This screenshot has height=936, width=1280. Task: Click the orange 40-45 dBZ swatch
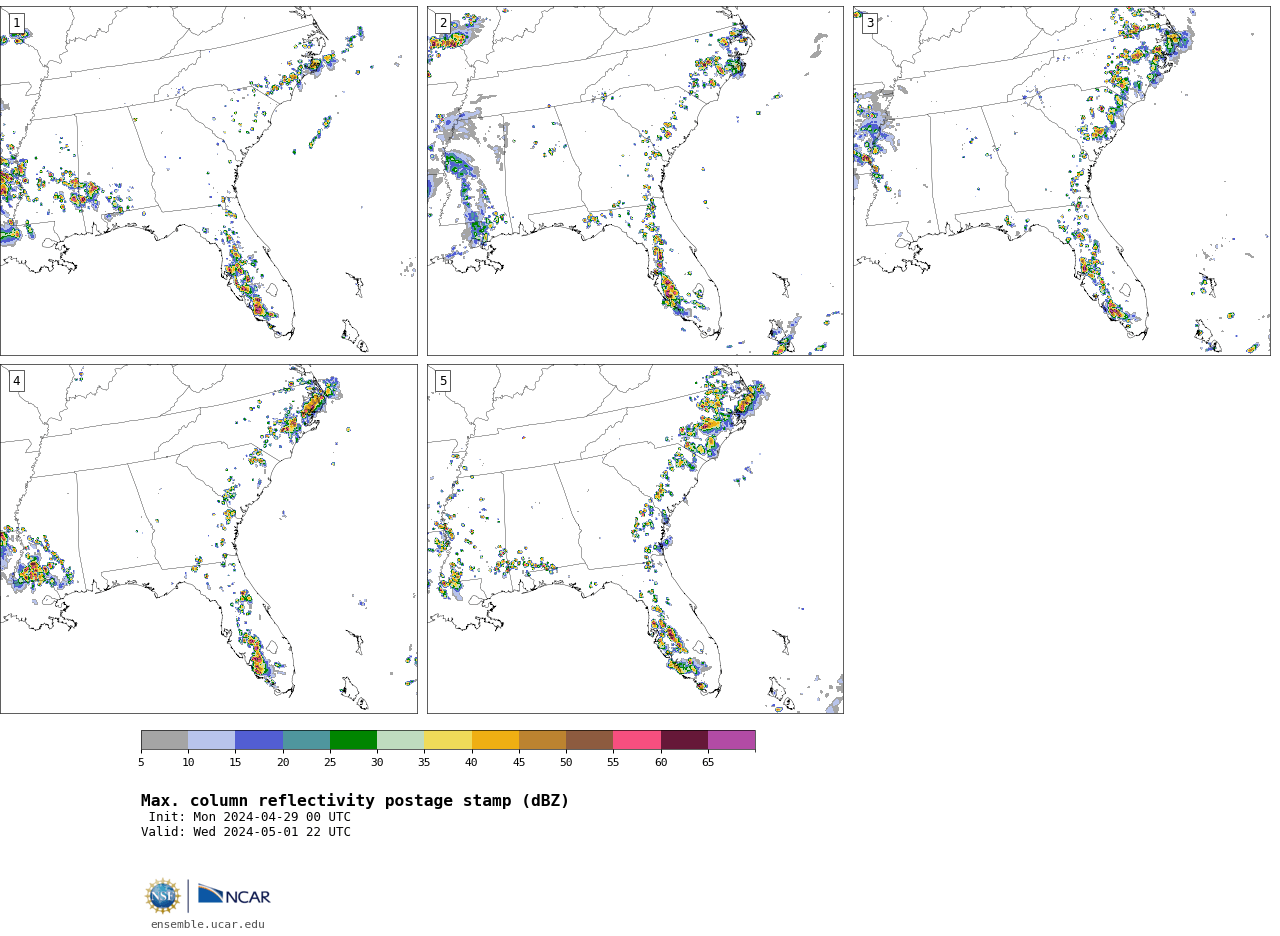coord(495,740)
